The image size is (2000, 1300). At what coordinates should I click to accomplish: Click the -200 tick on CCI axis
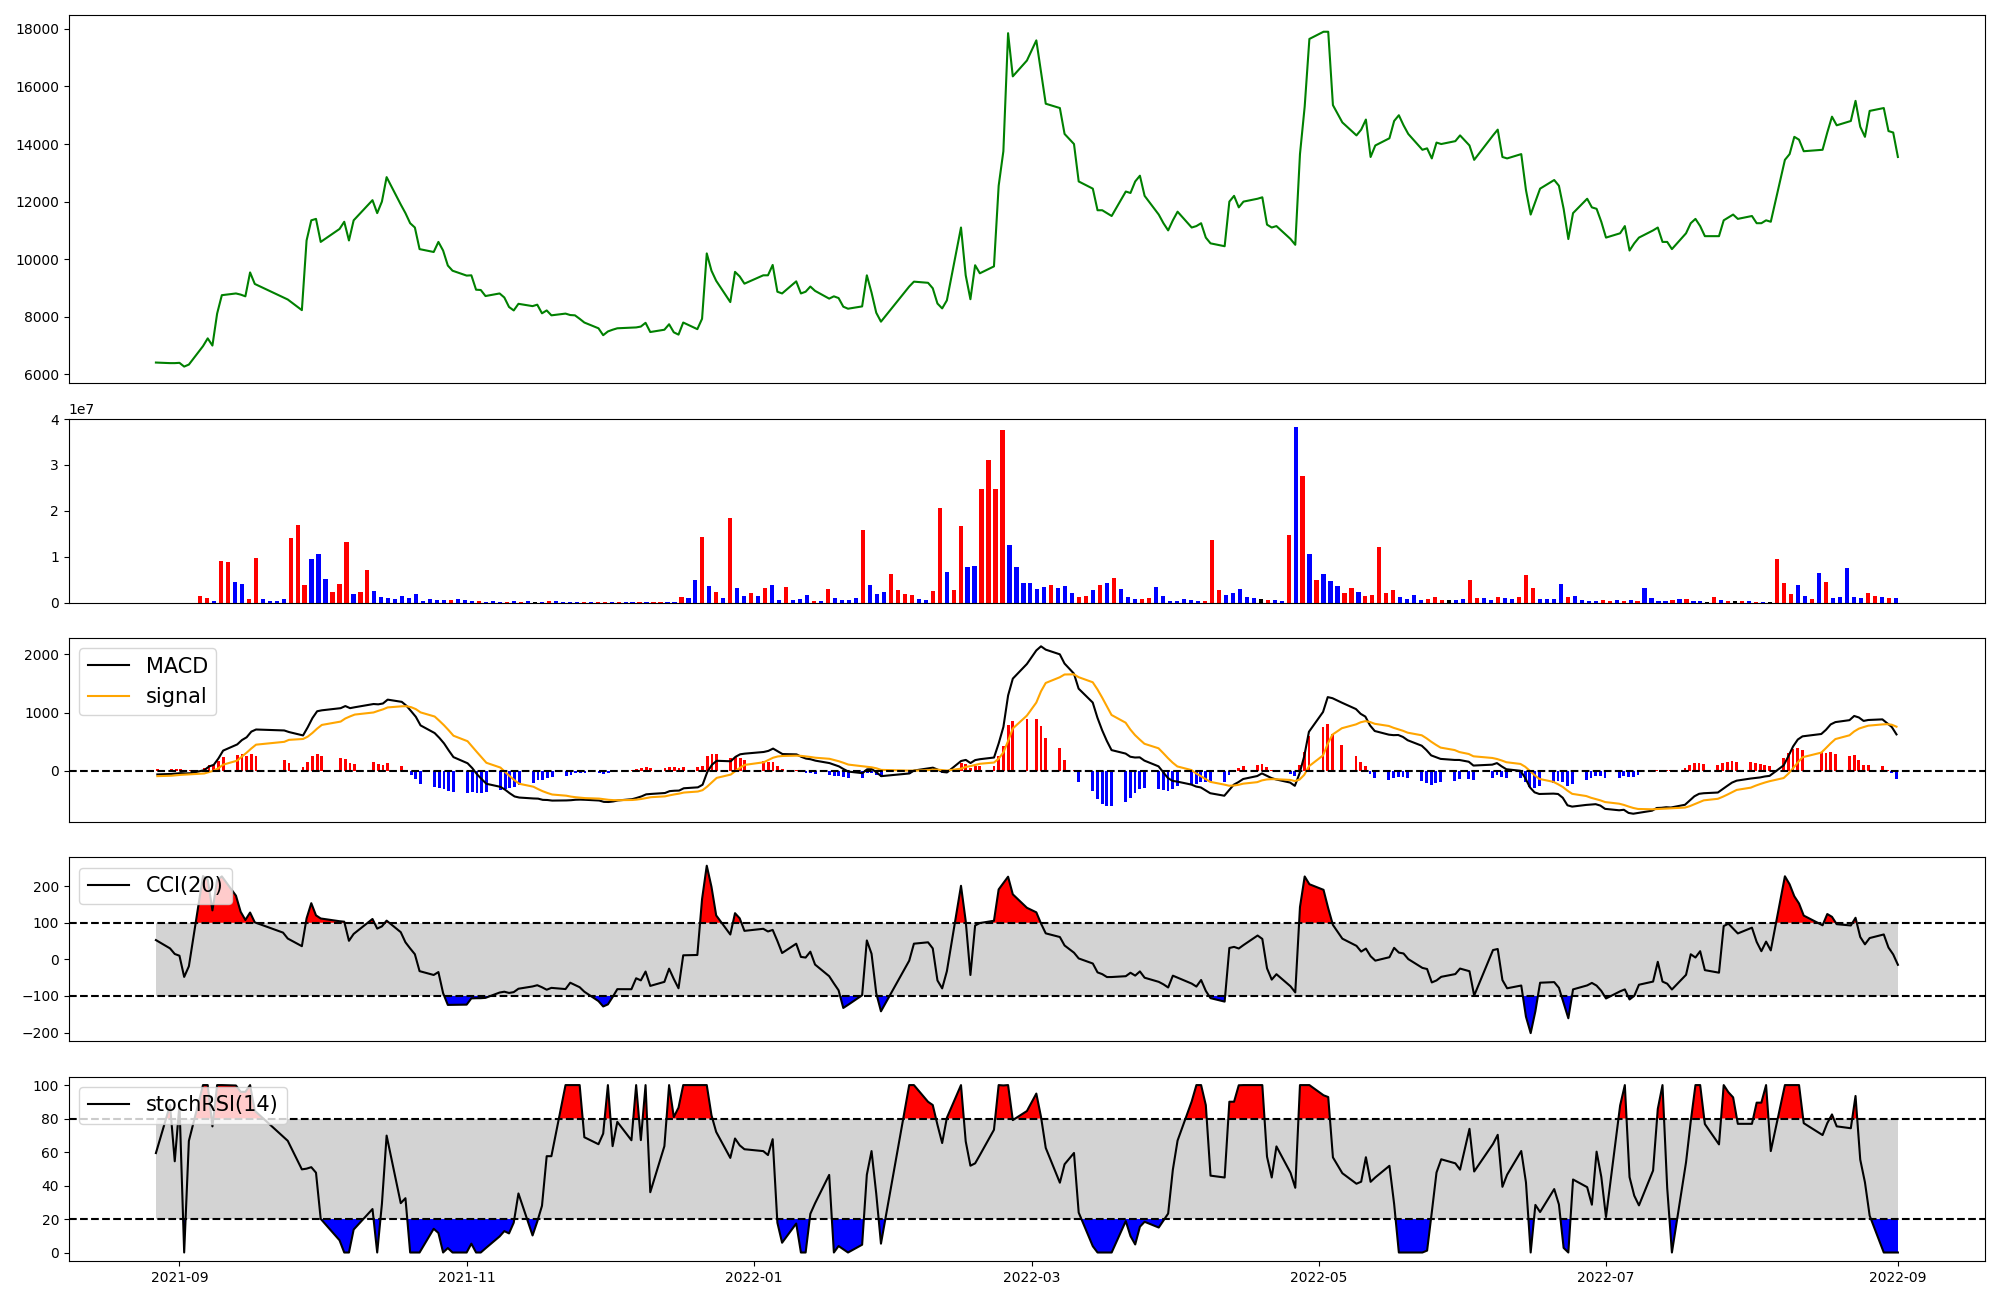[41, 1033]
